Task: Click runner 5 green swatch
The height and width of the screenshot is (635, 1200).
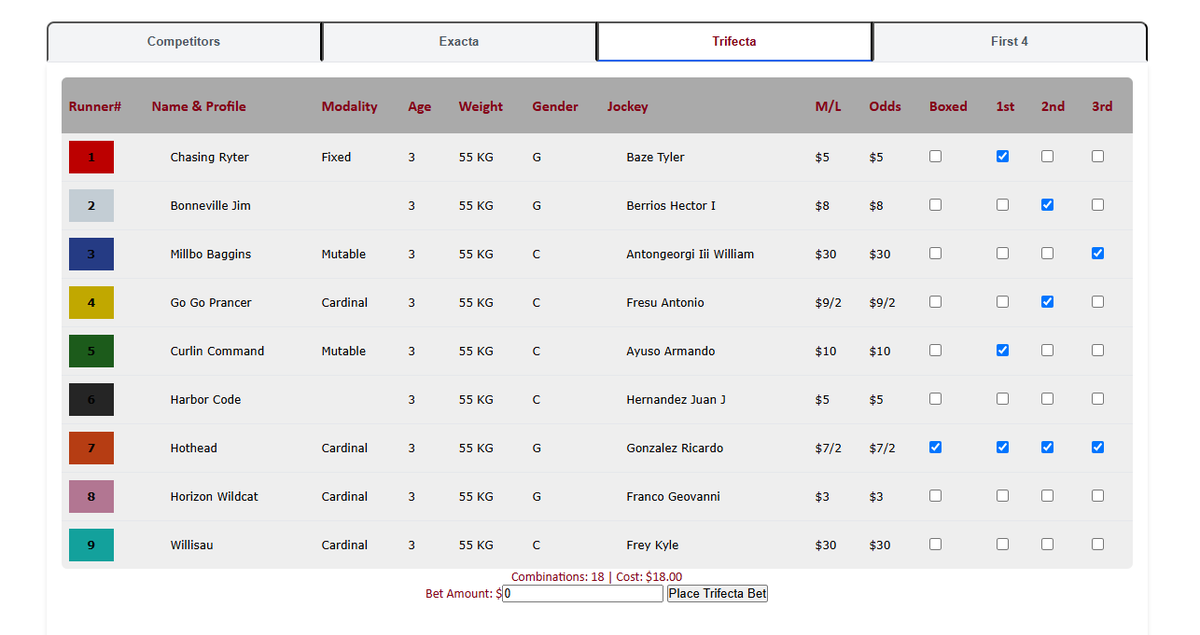Action: click(91, 351)
